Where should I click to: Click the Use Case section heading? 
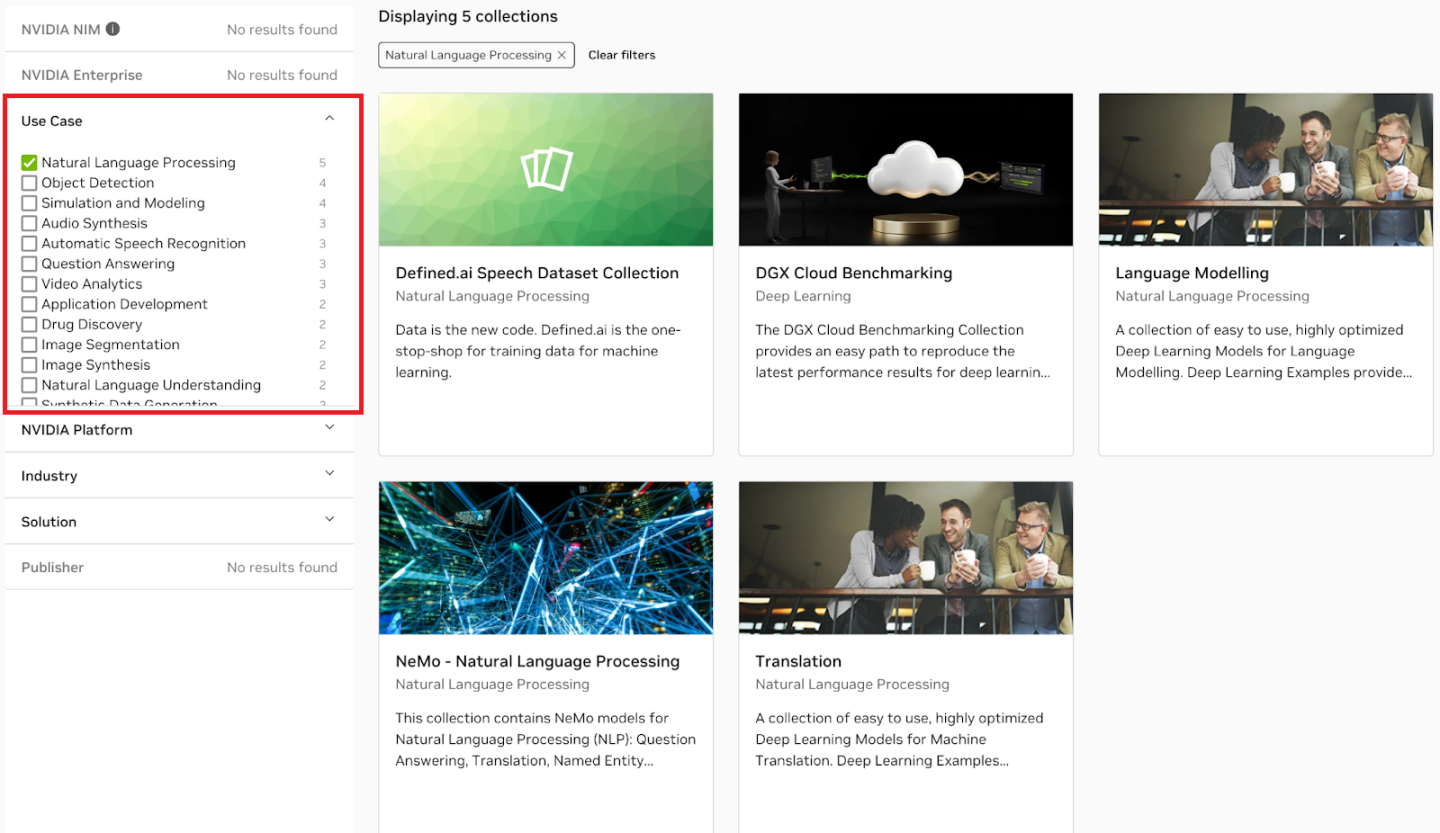coord(52,121)
